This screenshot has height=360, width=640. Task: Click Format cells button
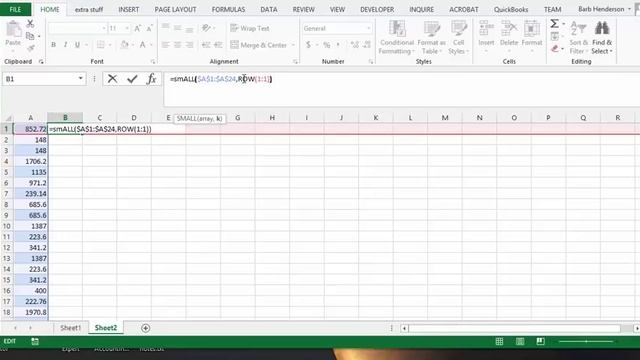531,37
